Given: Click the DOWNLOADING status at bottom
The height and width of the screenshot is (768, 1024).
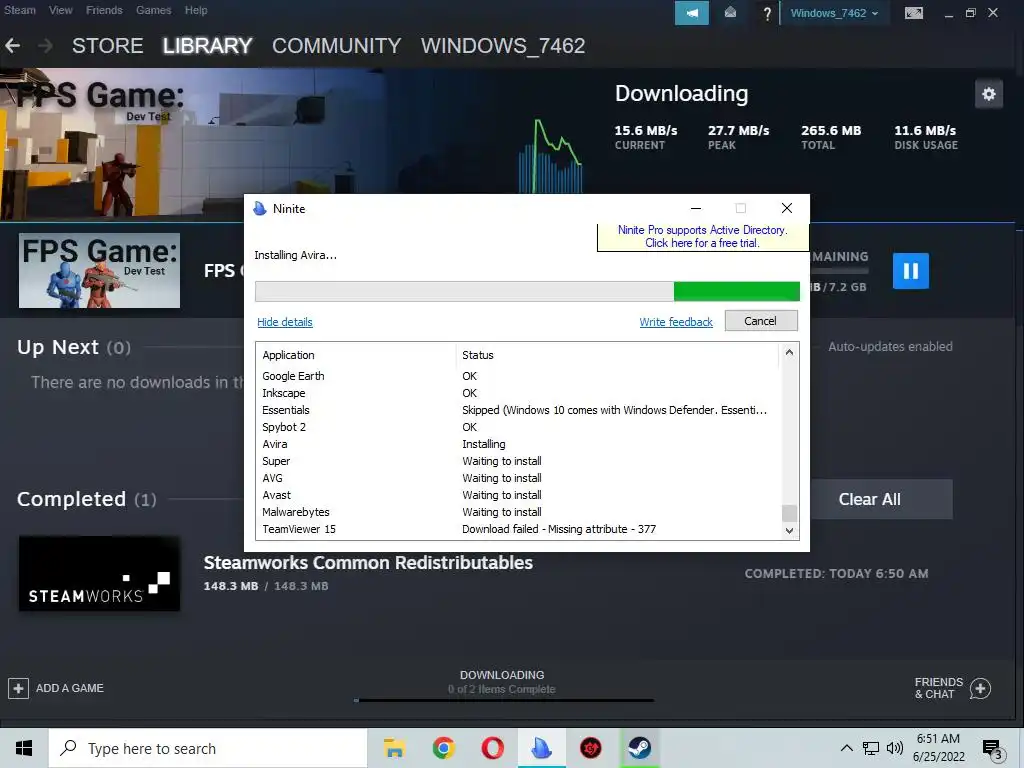Looking at the screenshot, I should pos(502,675).
